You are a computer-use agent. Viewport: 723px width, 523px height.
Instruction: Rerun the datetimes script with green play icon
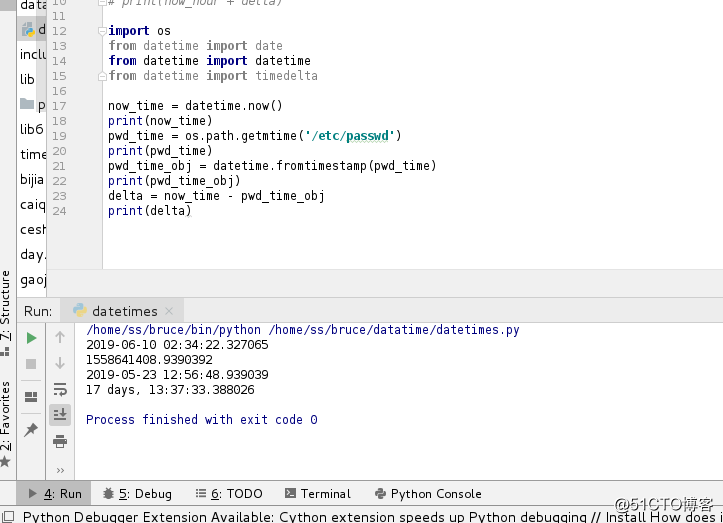tap(31, 338)
